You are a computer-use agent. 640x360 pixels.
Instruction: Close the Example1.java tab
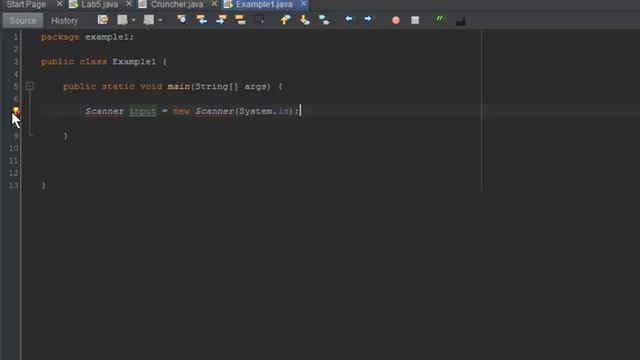point(303,4)
